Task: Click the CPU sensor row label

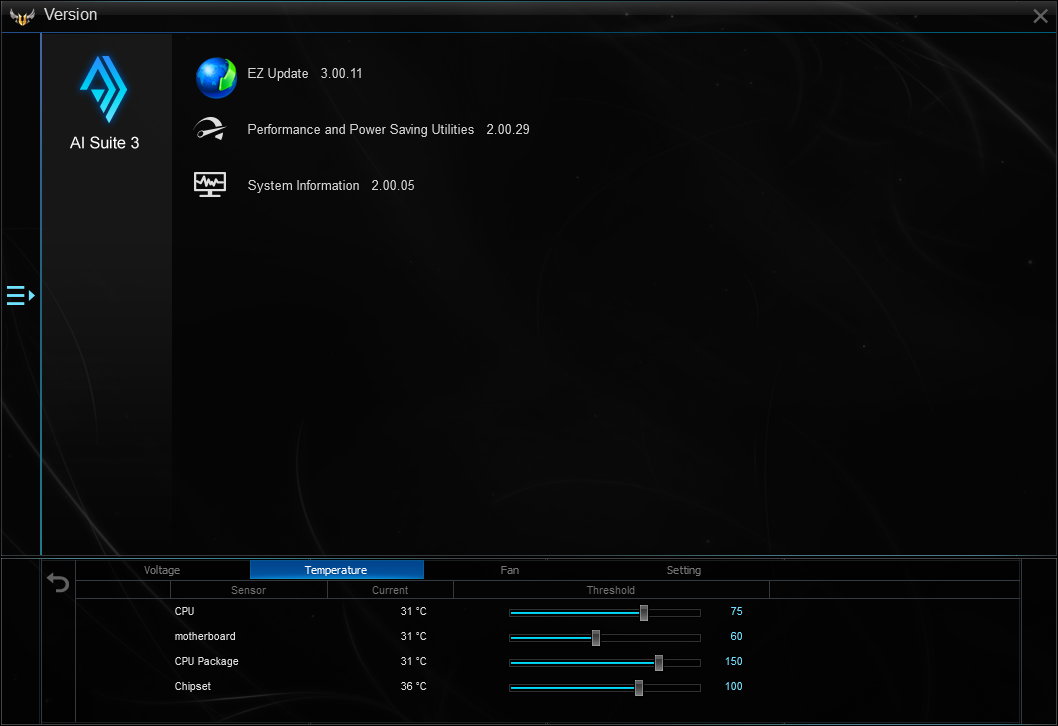Action: pos(184,611)
